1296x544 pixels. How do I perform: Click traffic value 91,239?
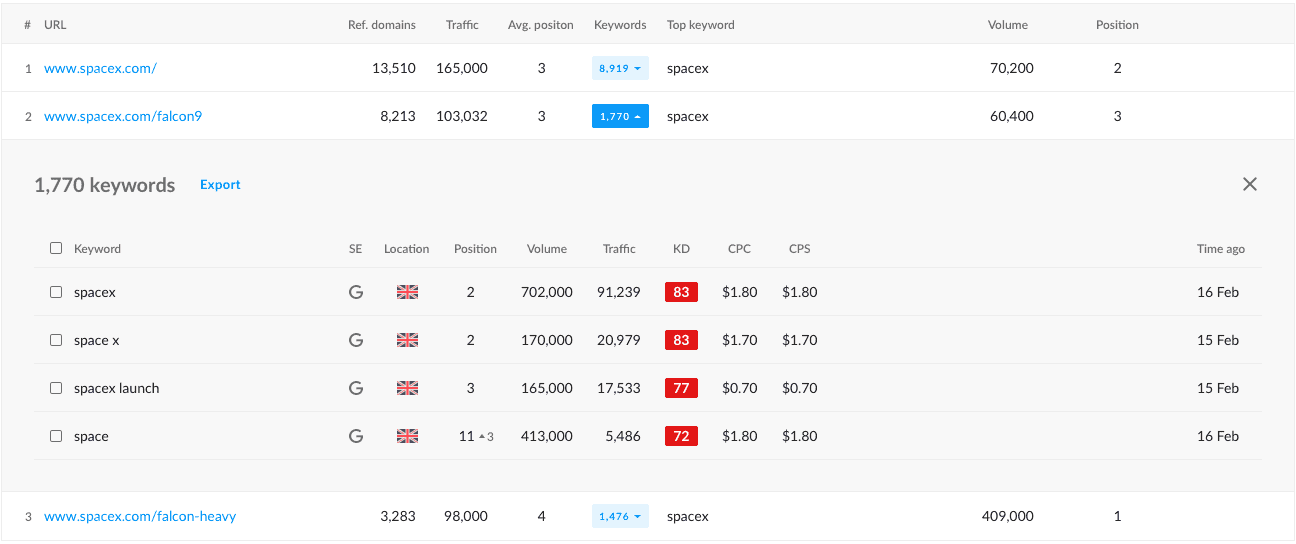[x=619, y=292]
